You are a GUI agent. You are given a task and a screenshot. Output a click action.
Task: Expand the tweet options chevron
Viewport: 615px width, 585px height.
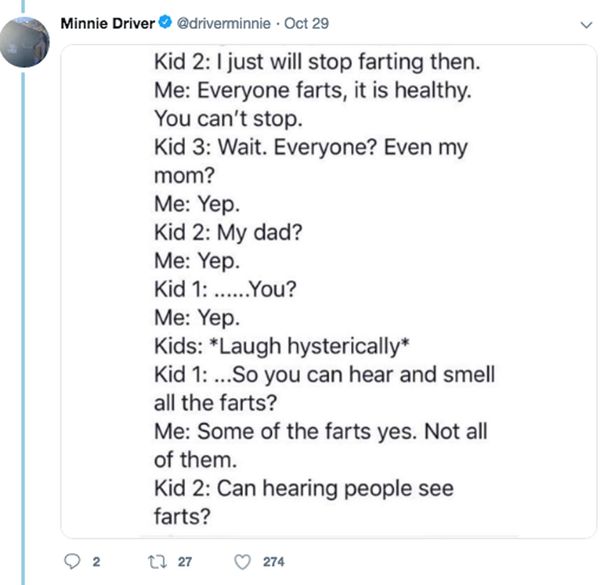click(x=586, y=25)
